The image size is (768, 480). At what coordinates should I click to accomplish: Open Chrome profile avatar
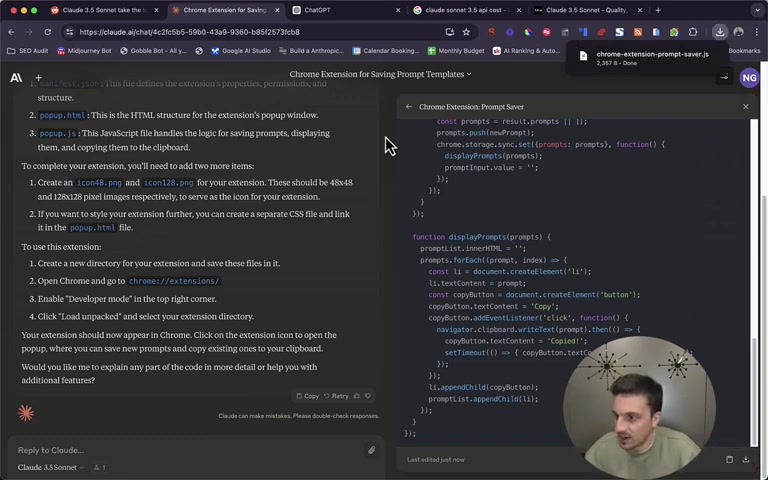pyautogui.click(x=738, y=32)
